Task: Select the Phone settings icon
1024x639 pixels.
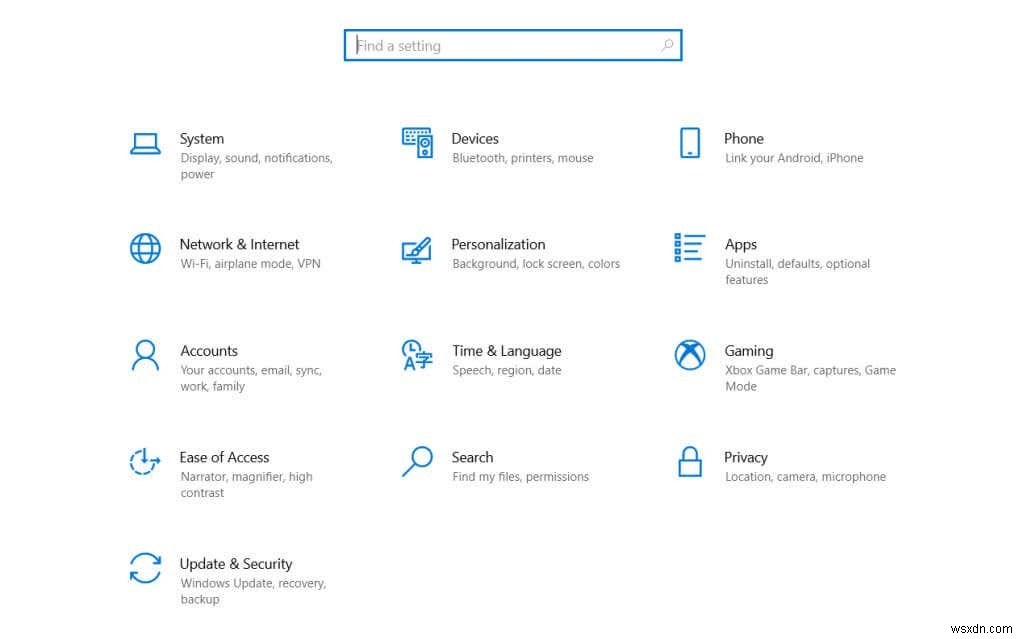Action: click(x=689, y=141)
